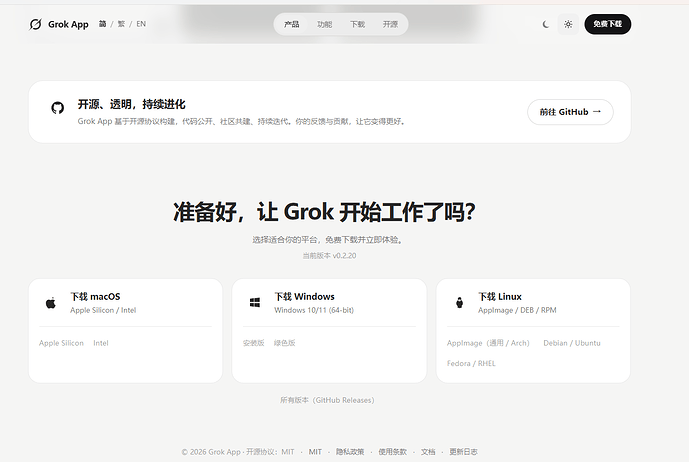
Task: Click the 前往 GitHub button
Action: pos(570,112)
